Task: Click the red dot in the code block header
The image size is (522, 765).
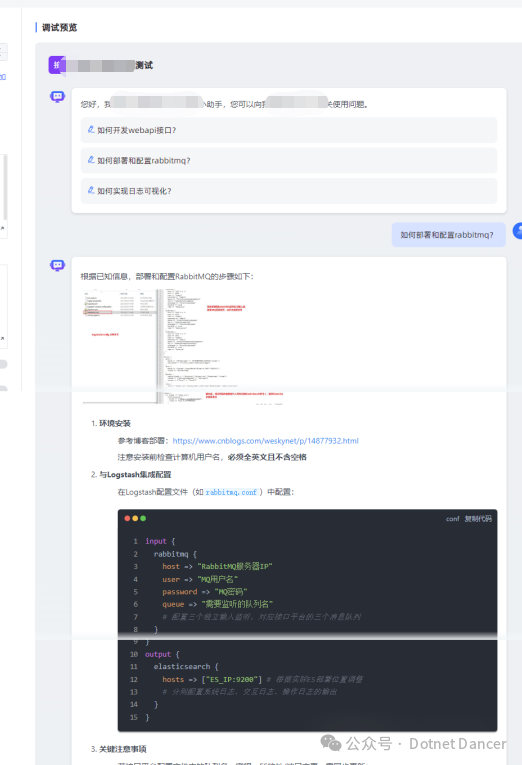Action: (127, 518)
